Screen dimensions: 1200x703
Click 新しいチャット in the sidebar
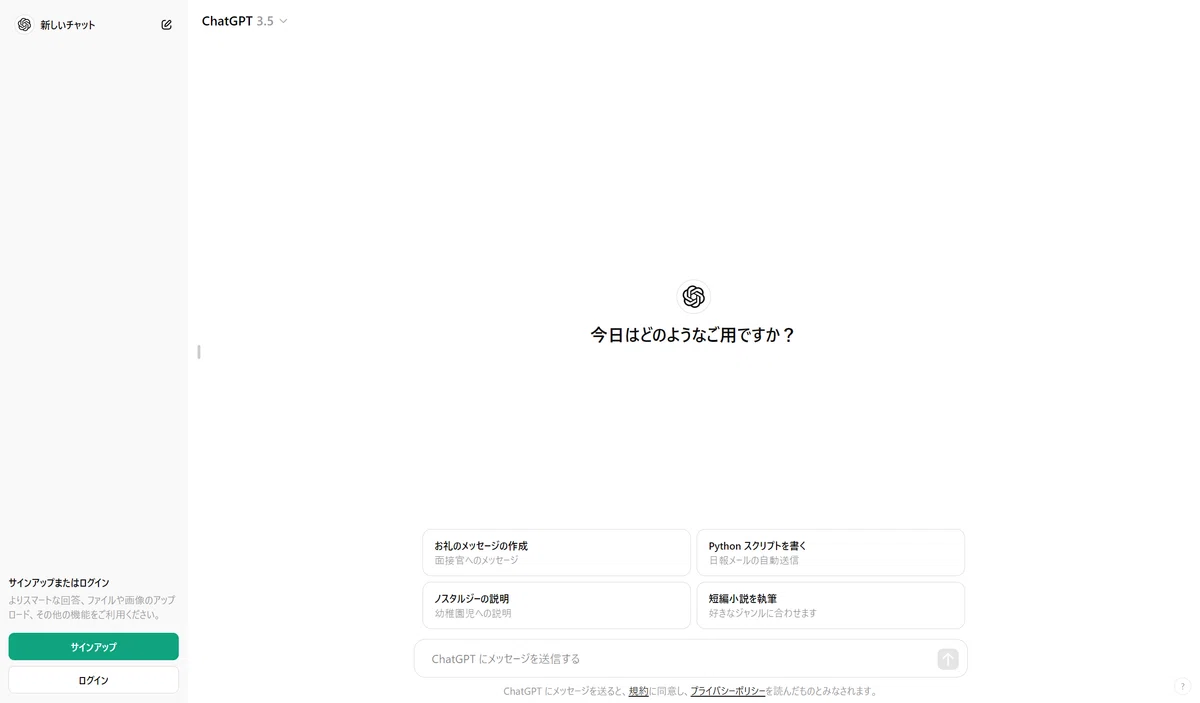[x=68, y=25]
